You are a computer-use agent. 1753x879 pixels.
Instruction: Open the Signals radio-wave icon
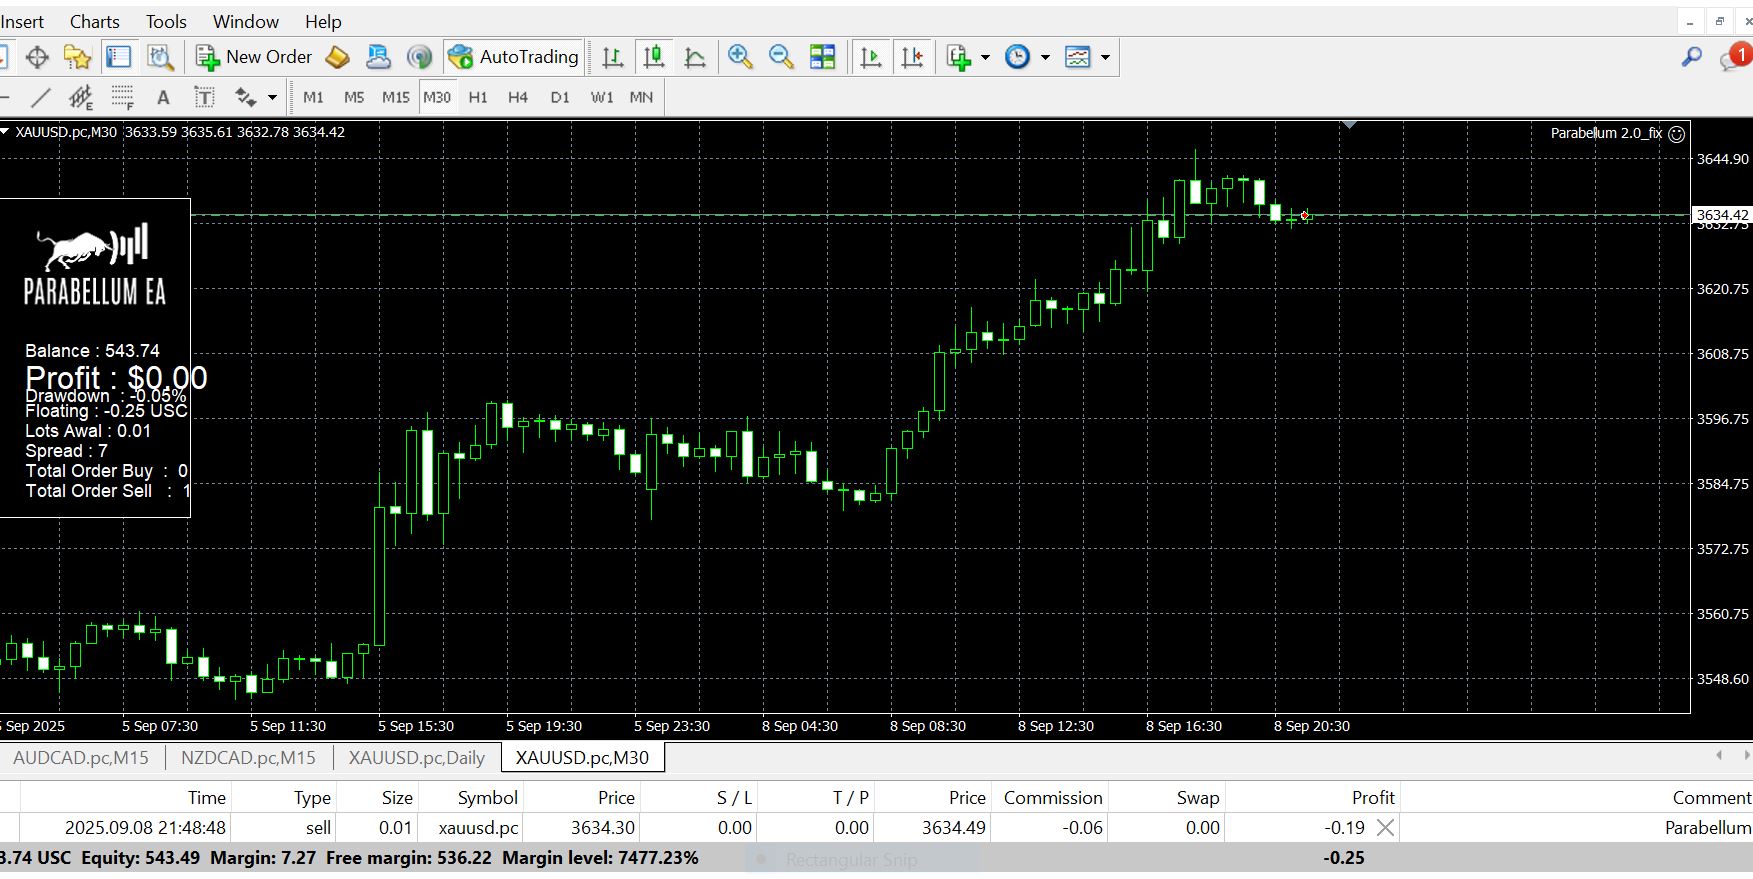(419, 57)
